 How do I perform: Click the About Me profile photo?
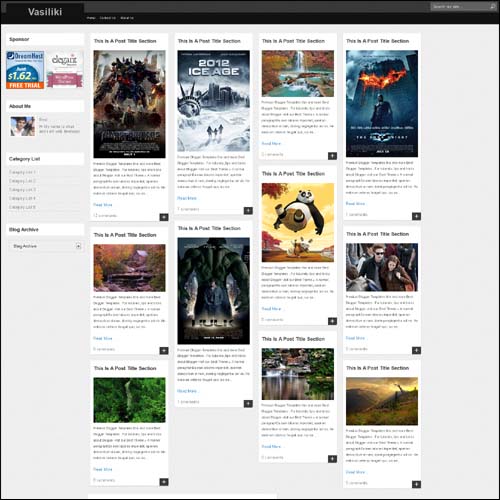[x=23, y=126]
